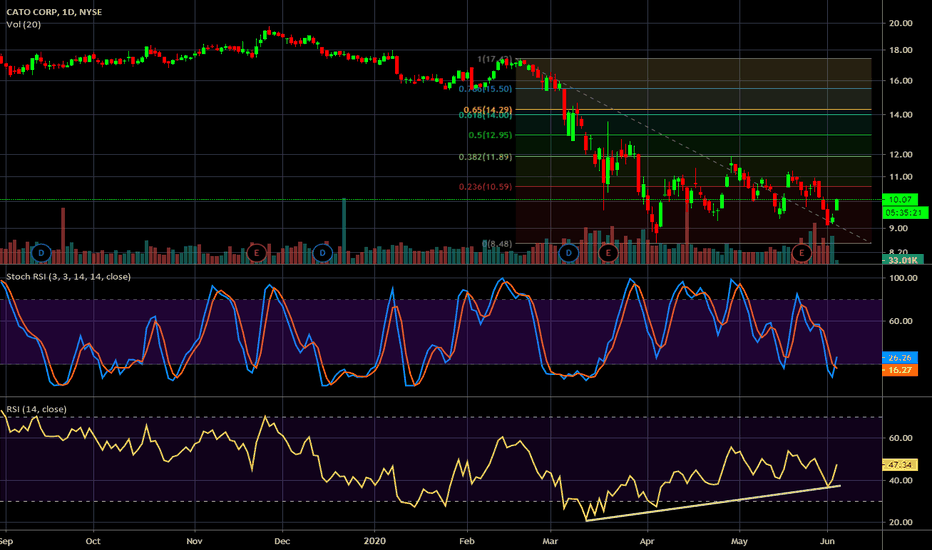The image size is (932, 550).
Task: Select the Fibonacci 0.65(14.29) level label
Action: pos(487,109)
